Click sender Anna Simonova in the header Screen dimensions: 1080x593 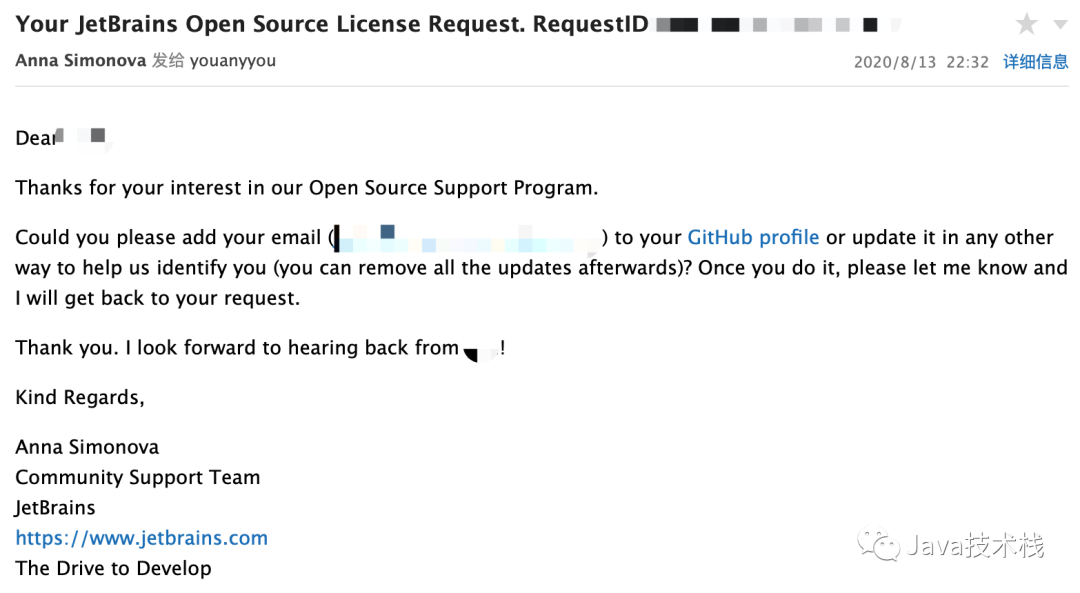click(x=80, y=61)
